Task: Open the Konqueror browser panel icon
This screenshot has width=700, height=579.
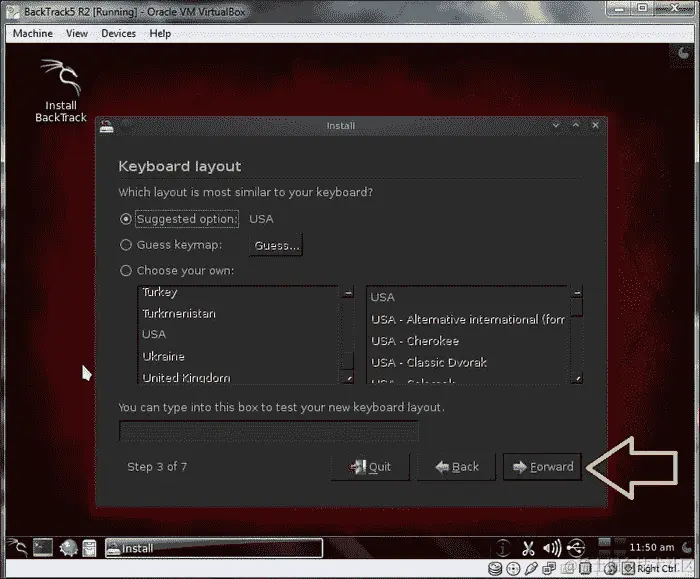Action: point(68,548)
